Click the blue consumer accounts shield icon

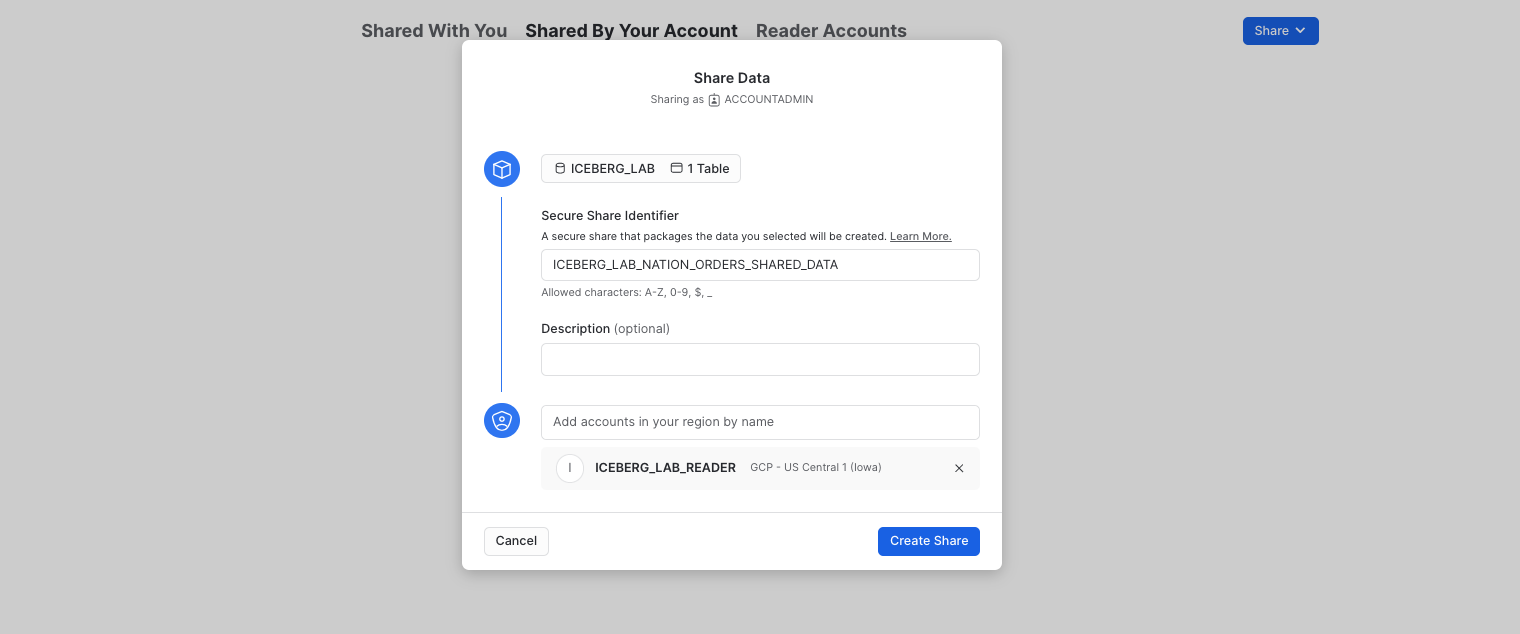point(502,421)
